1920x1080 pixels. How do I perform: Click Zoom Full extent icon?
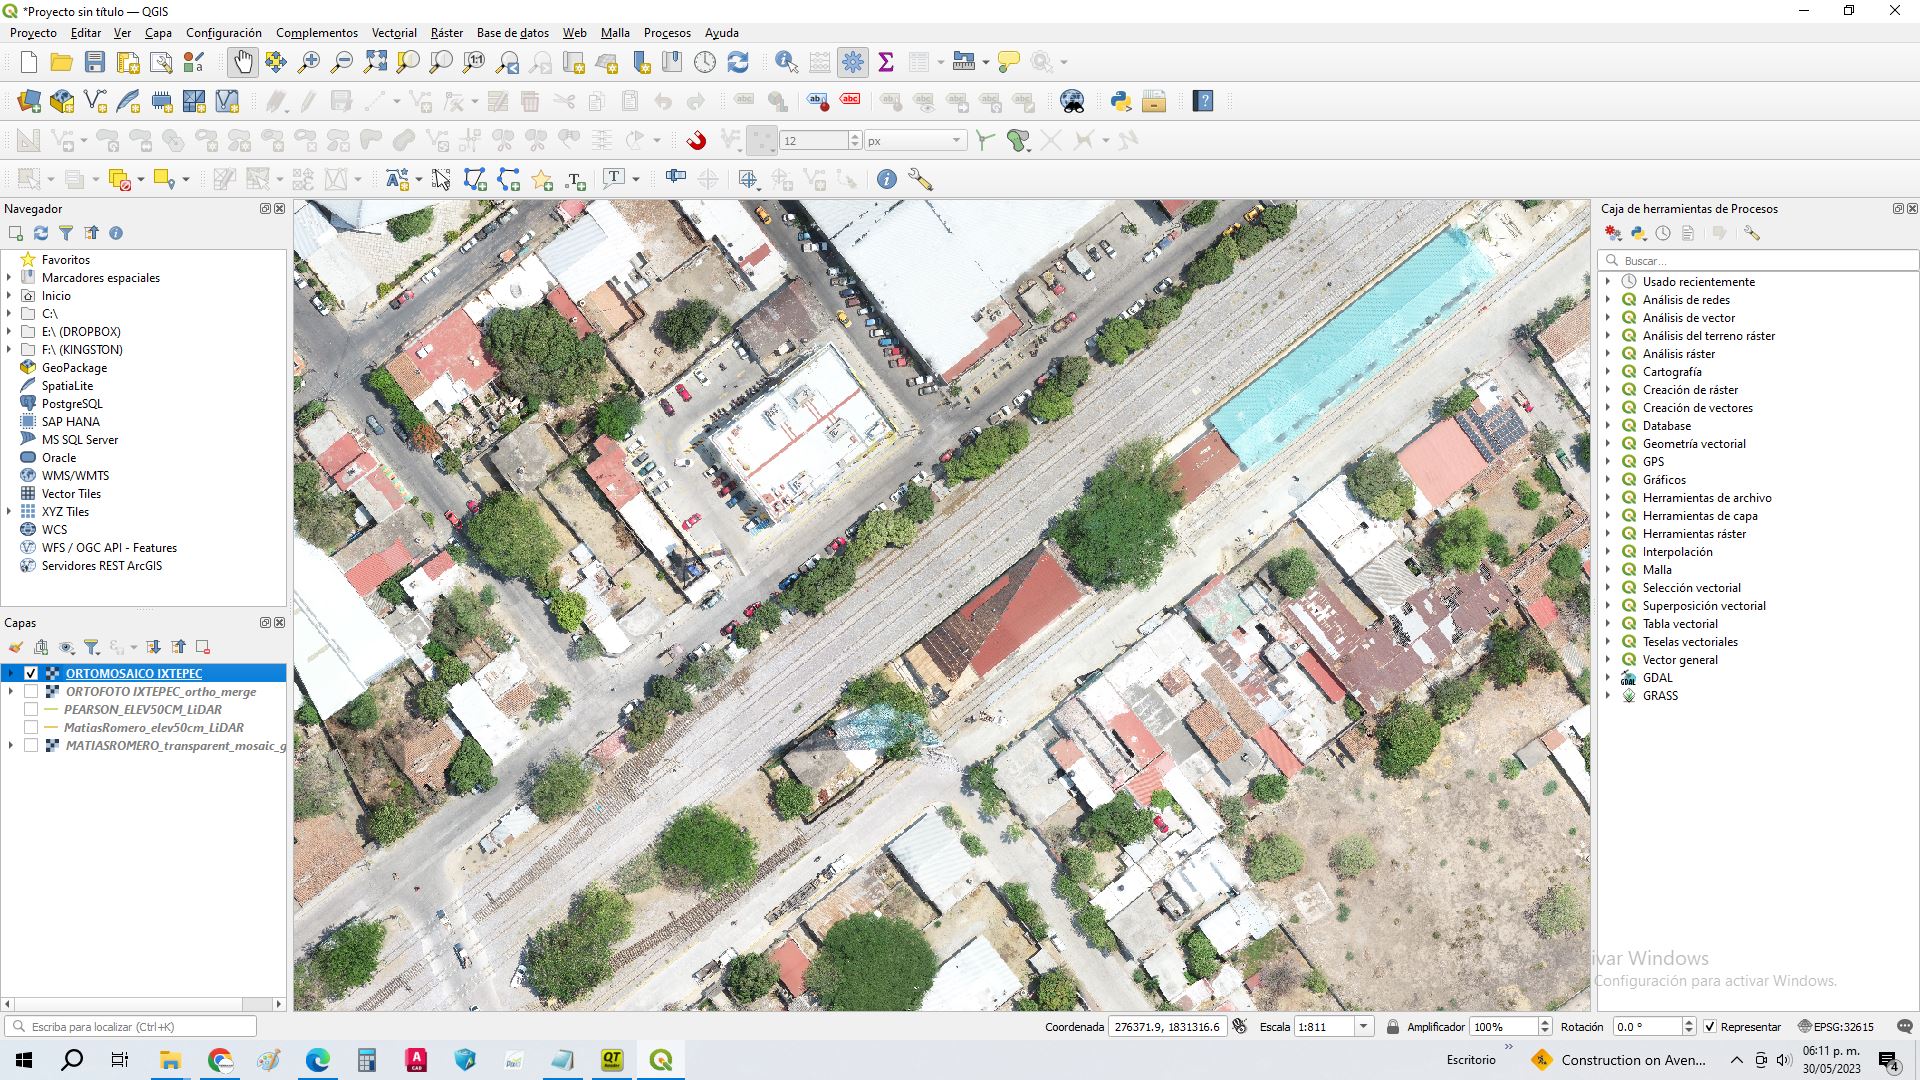click(375, 62)
